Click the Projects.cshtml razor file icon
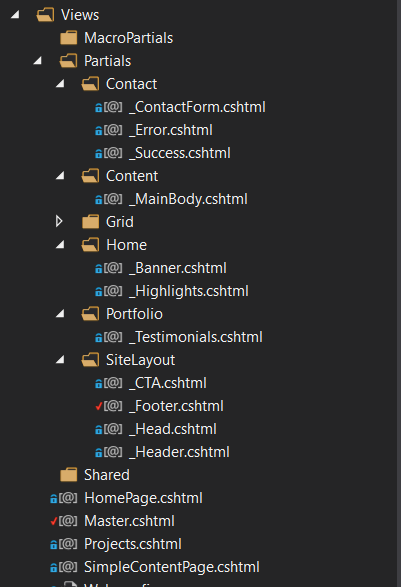The height and width of the screenshot is (587, 401). tap(68, 544)
